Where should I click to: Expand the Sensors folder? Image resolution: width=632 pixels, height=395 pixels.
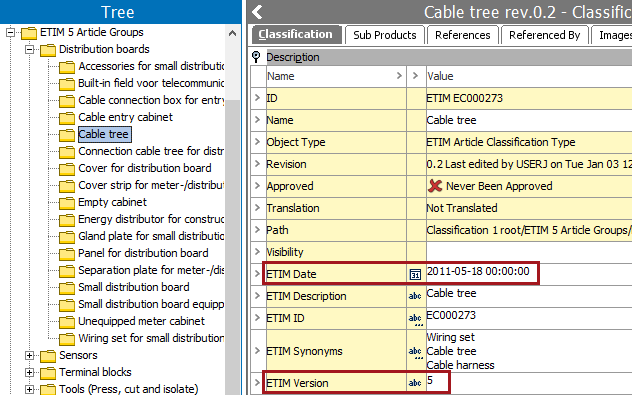pyautogui.click(x=29, y=355)
